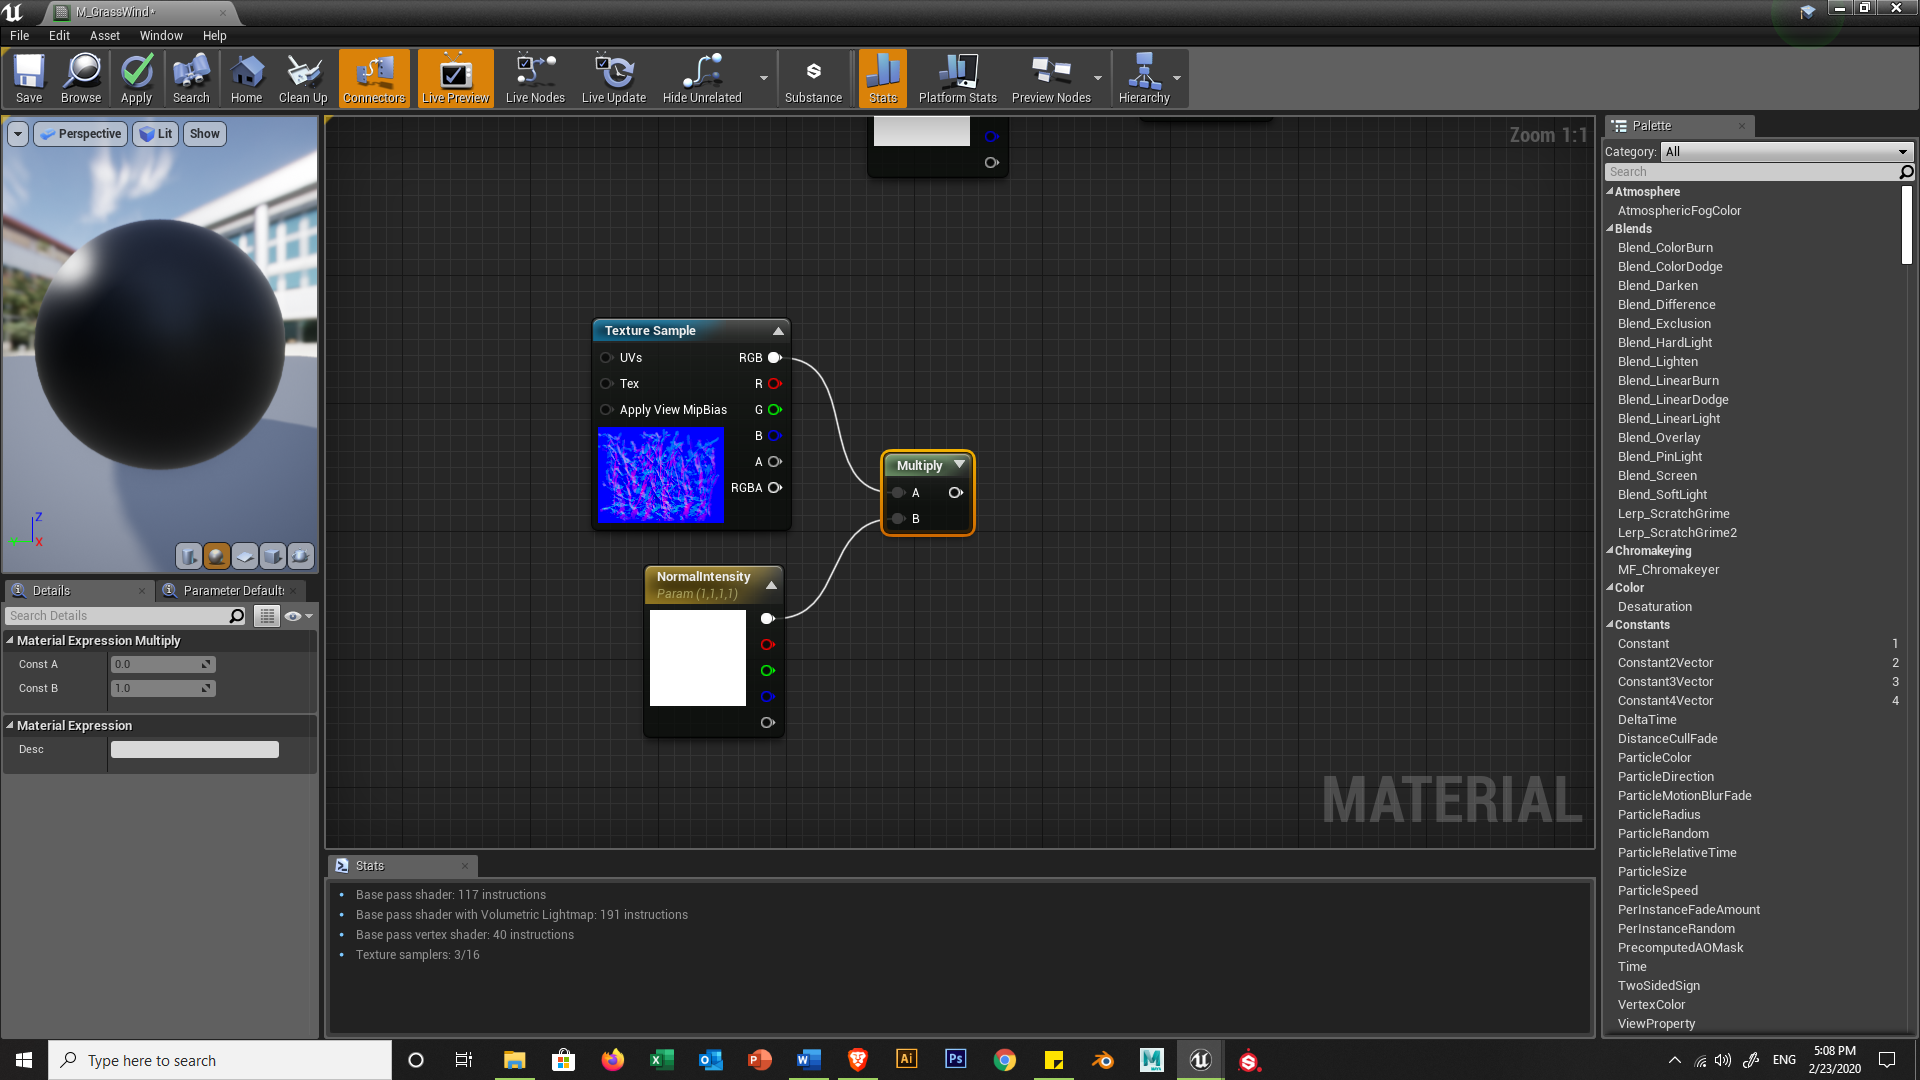Click the NormalIntensity white color preview

[x=697, y=658]
